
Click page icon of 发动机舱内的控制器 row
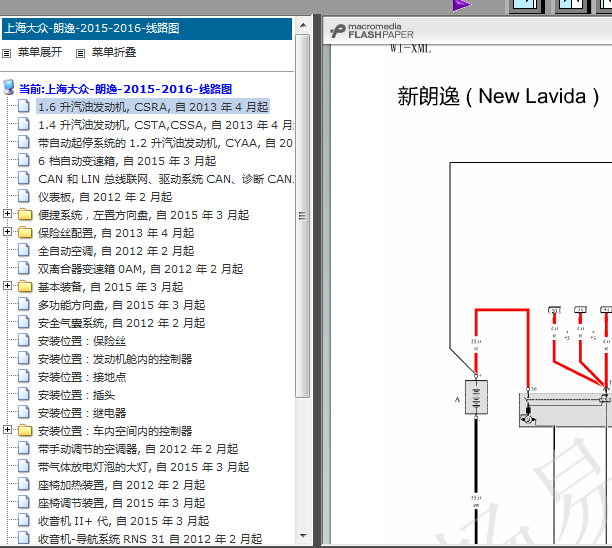coord(24,358)
